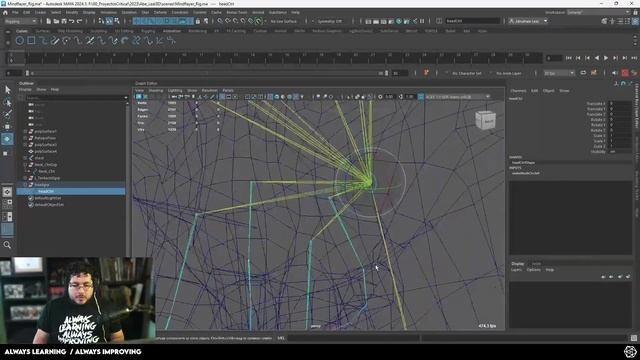
Task: Click the redo arrow icon
Action: 79,21
